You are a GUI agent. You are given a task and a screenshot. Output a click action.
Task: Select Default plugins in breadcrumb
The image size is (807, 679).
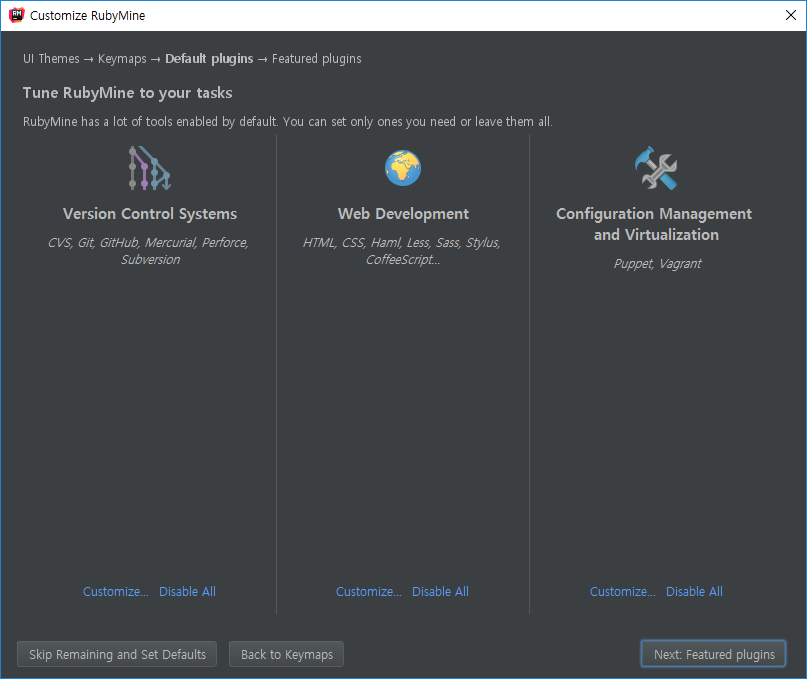tap(209, 59)
